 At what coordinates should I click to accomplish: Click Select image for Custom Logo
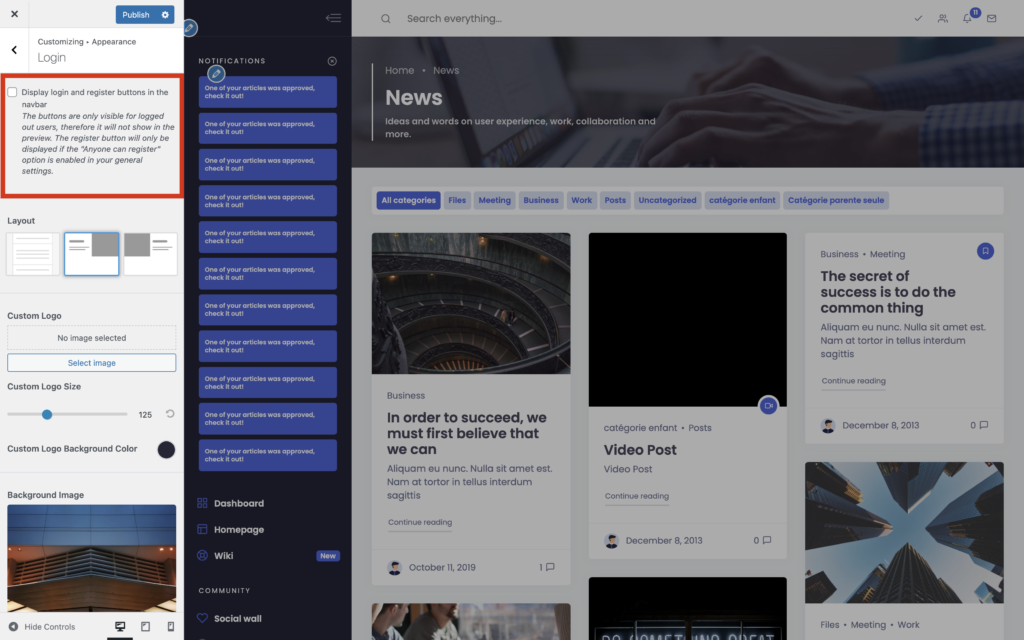pos(91,362)
